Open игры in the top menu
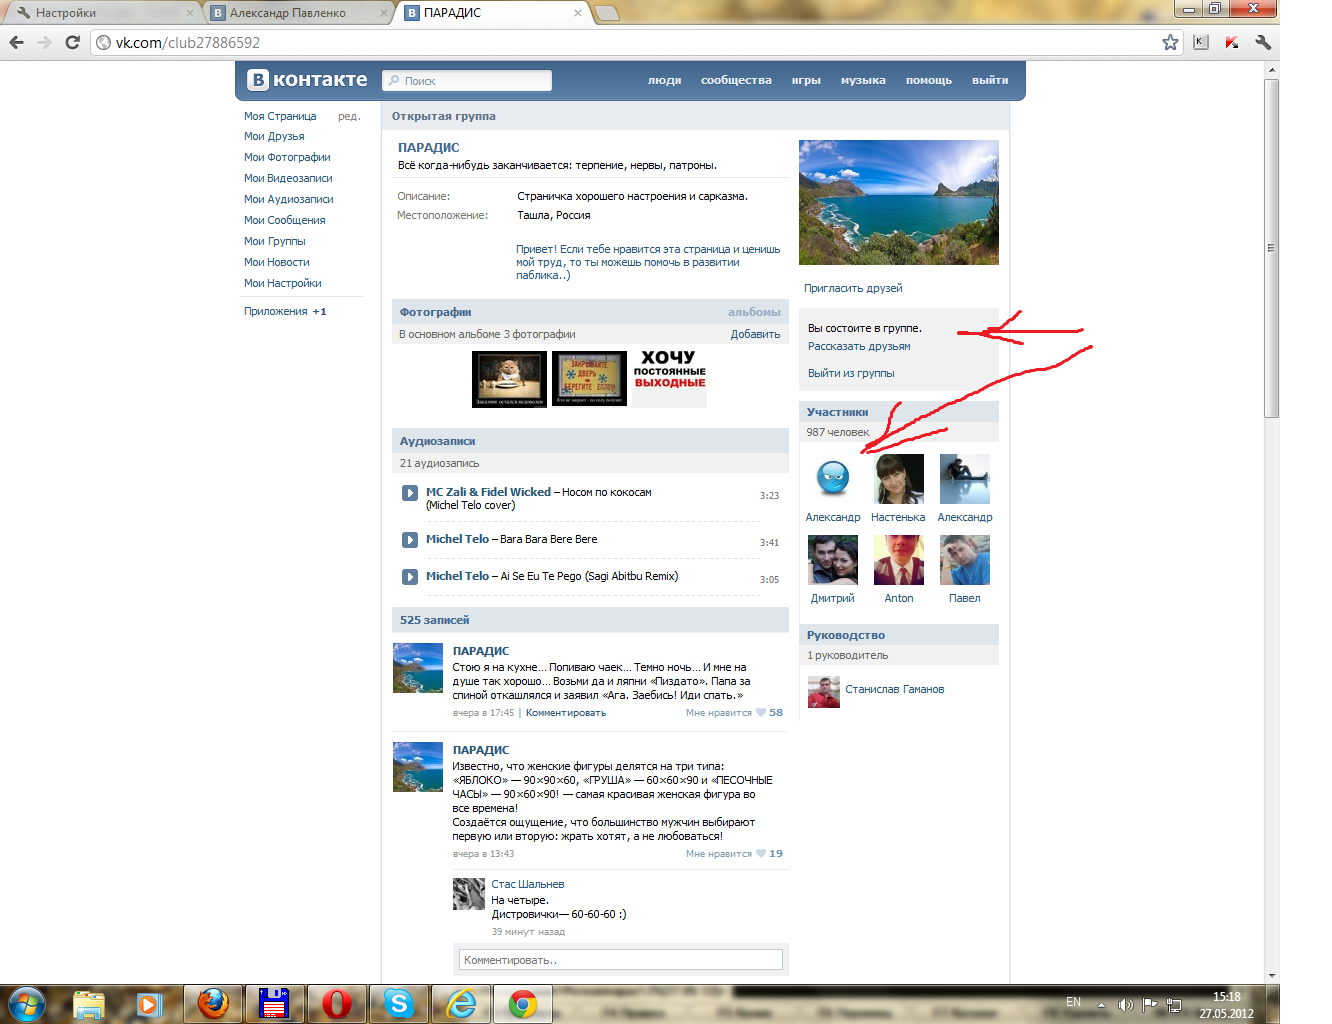1332x1024 pixels. 806,80
